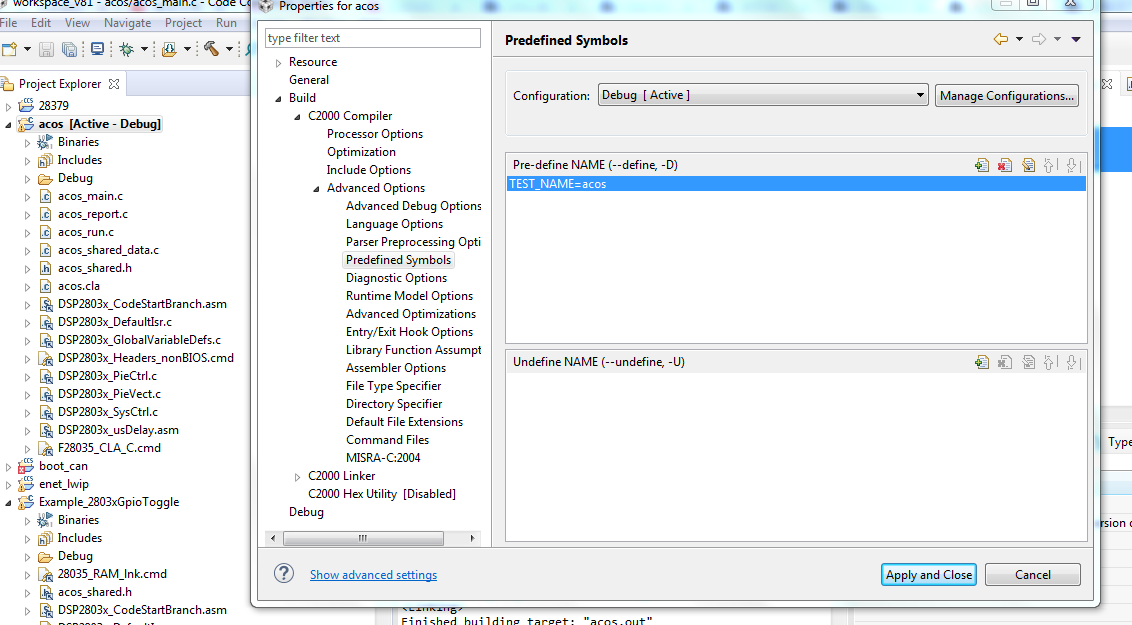
Task: Move Pre-define NAME entry down
Action: (x=1072, y=165)
